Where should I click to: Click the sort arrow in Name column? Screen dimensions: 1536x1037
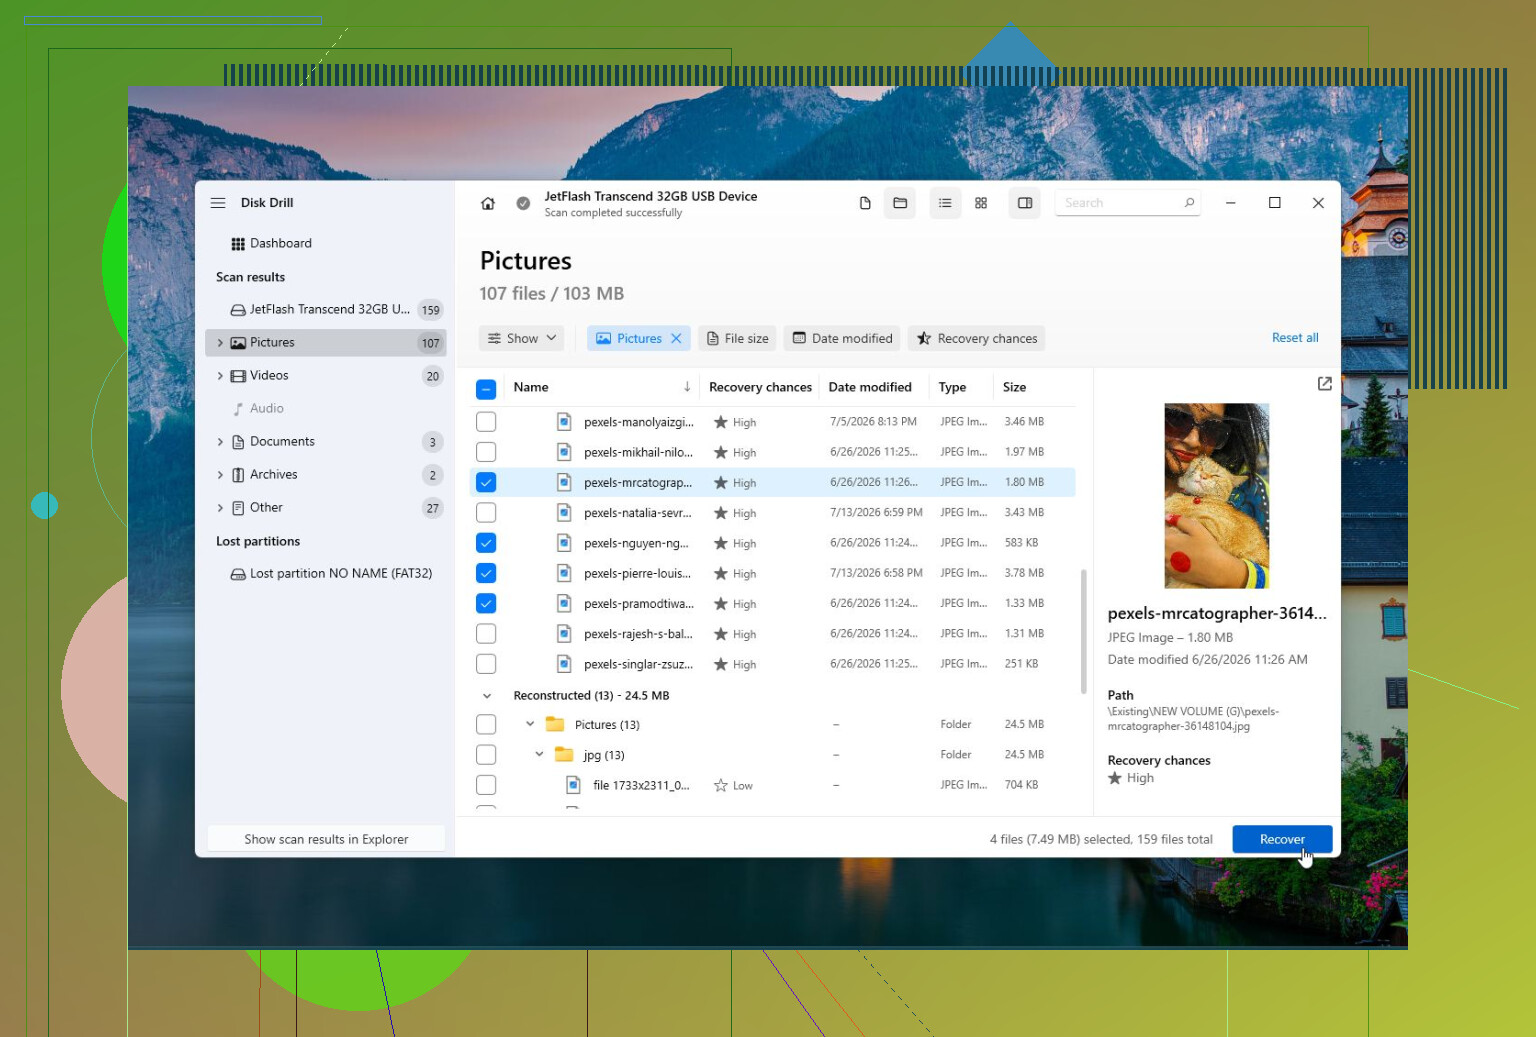[x=687, y=387]
